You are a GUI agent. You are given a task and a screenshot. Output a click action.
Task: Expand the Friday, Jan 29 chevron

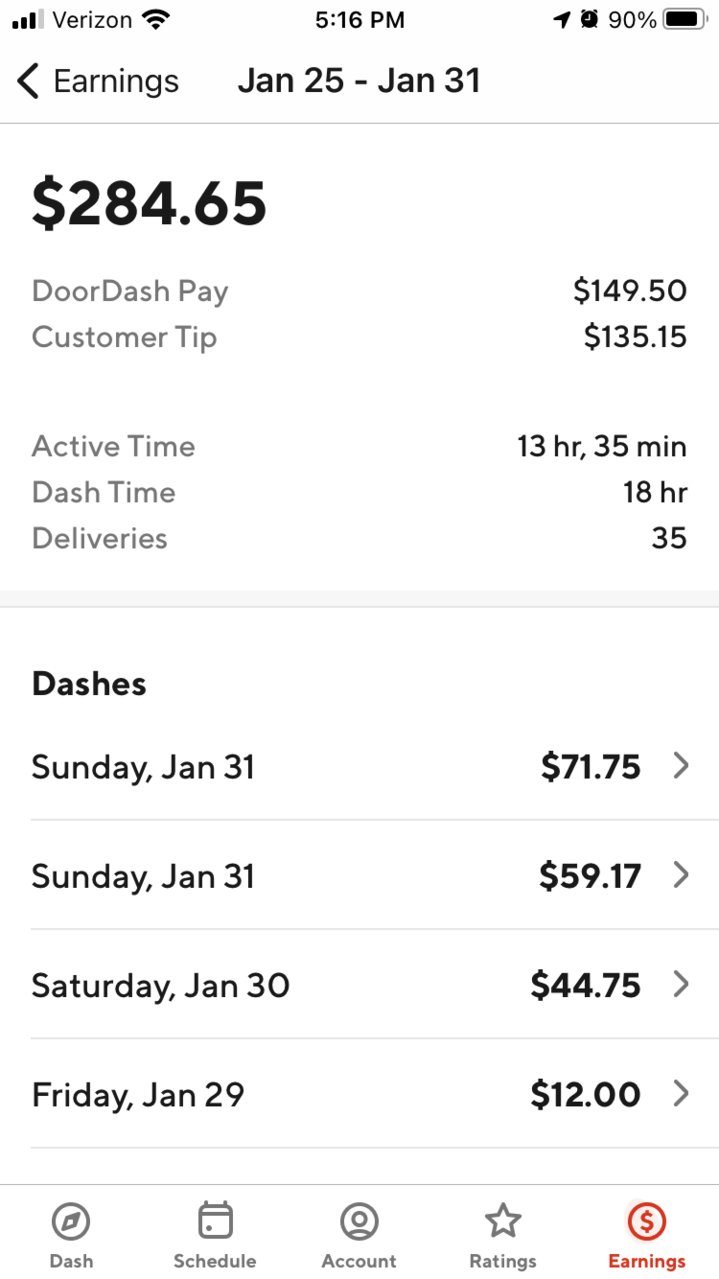pyautogui.click(x=681, y=1093)
